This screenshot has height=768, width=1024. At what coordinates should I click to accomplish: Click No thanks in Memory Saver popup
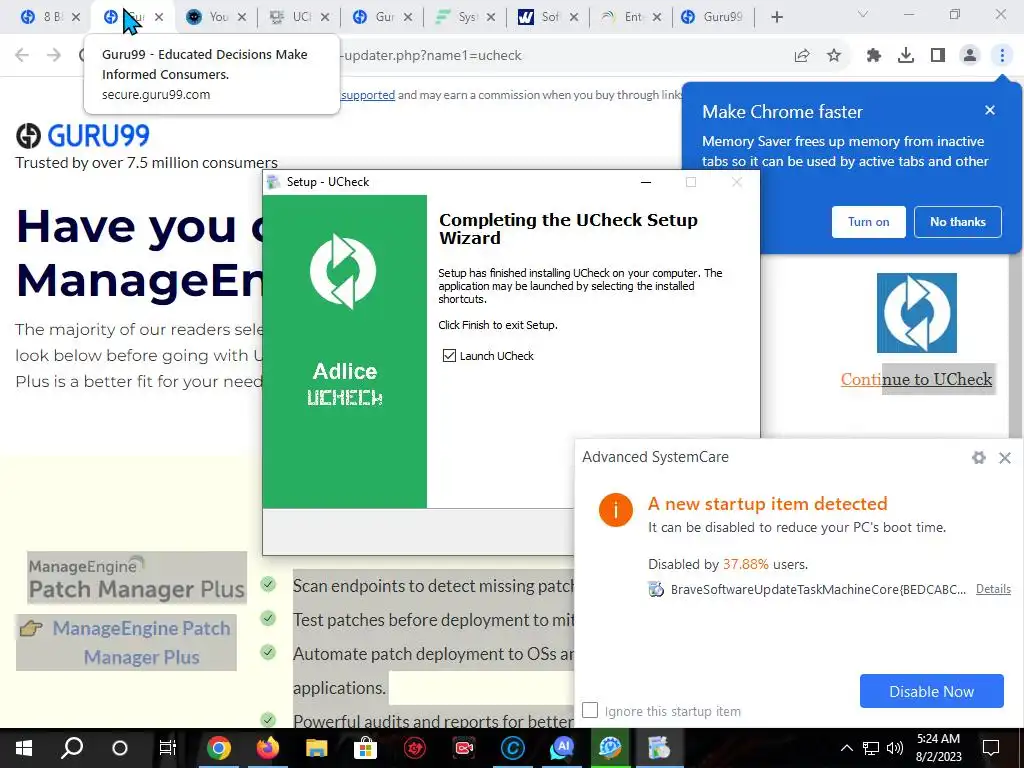(x=957, y=222)
